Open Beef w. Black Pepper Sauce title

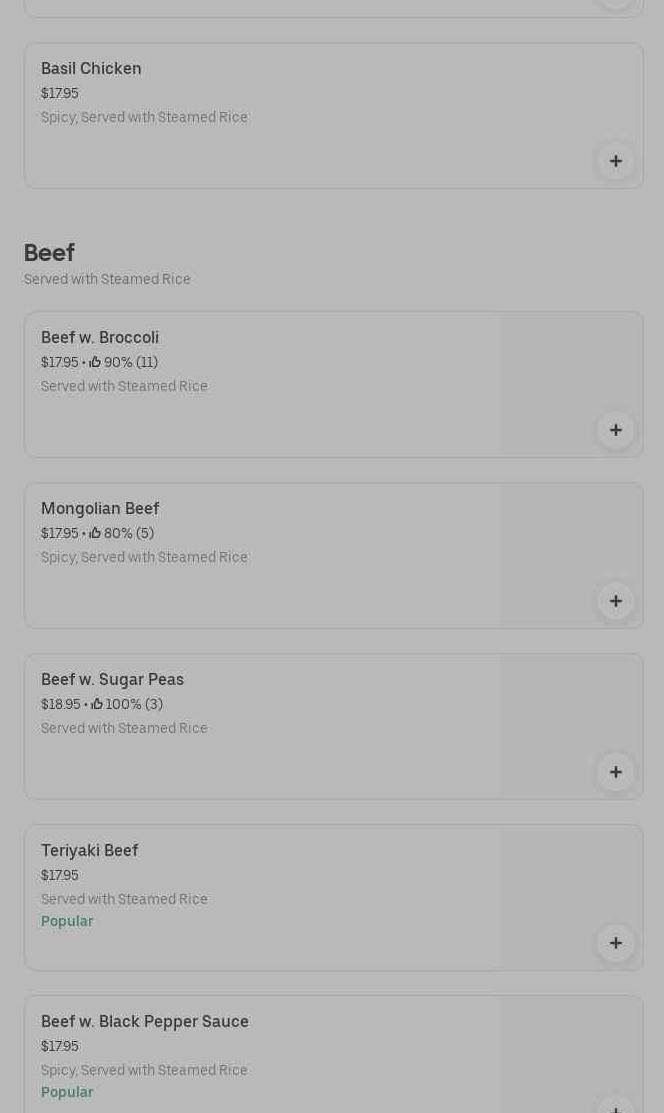145,1021
